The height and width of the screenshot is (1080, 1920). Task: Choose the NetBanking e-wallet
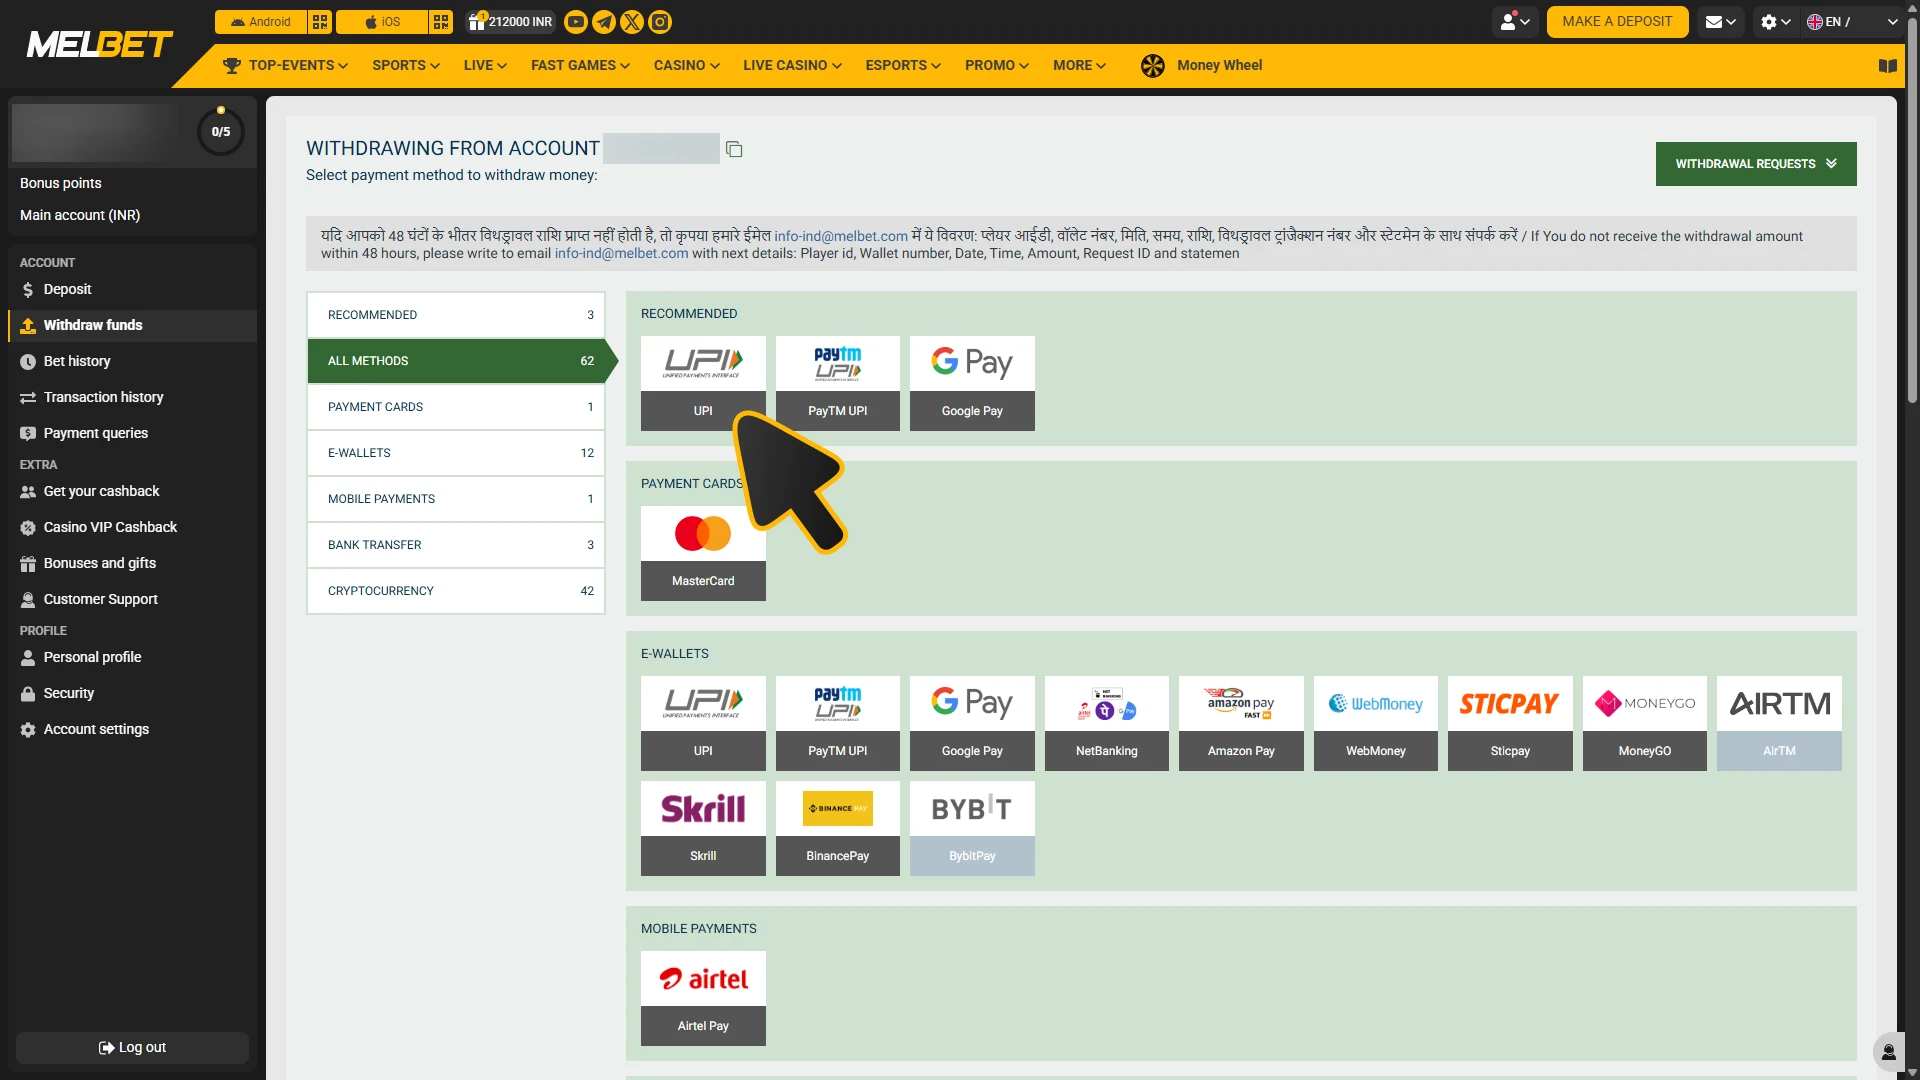click(1107, 724)
